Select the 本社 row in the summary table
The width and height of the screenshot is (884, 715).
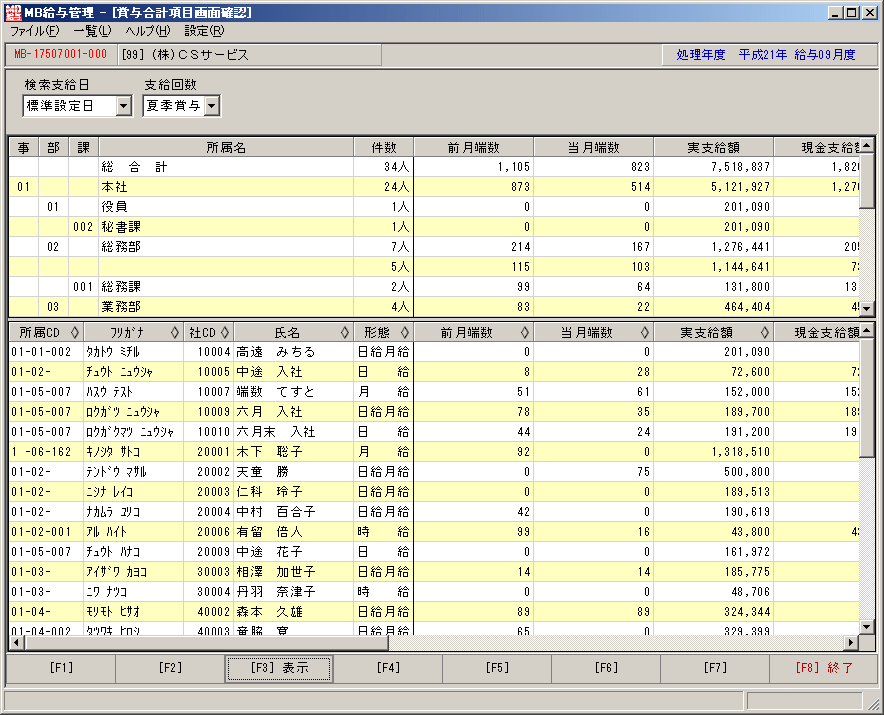tap(434, 187)
